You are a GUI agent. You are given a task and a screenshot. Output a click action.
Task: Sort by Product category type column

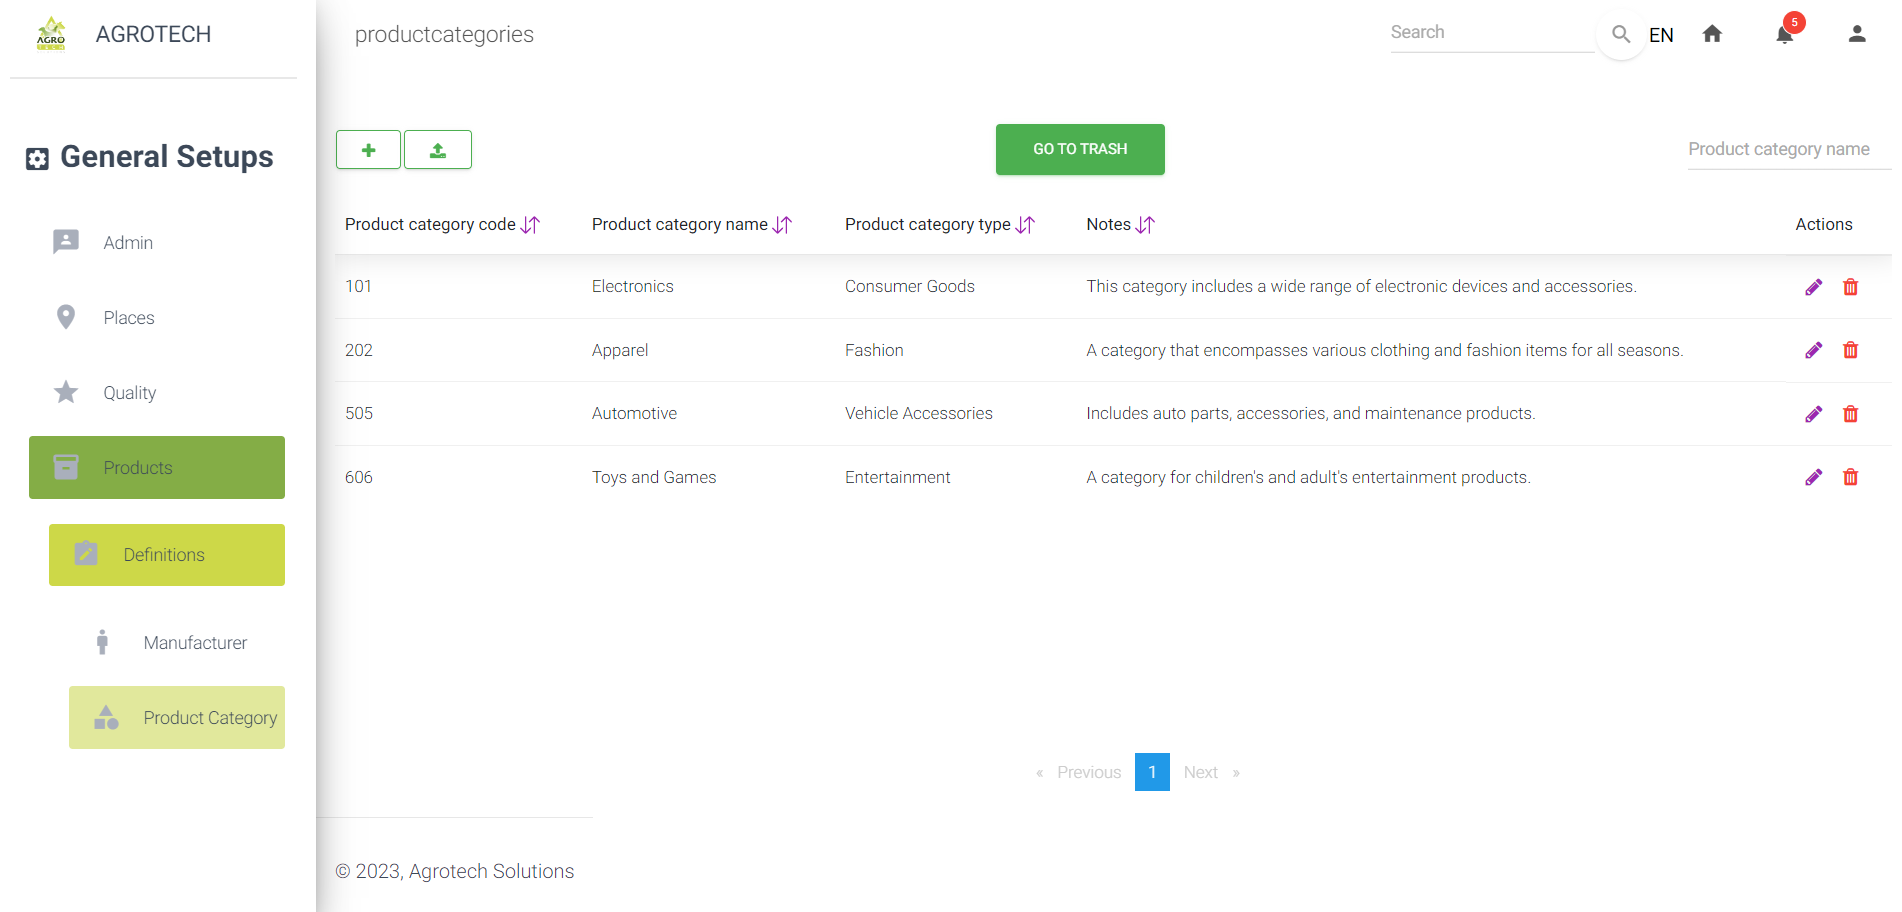click(1025, 225)
